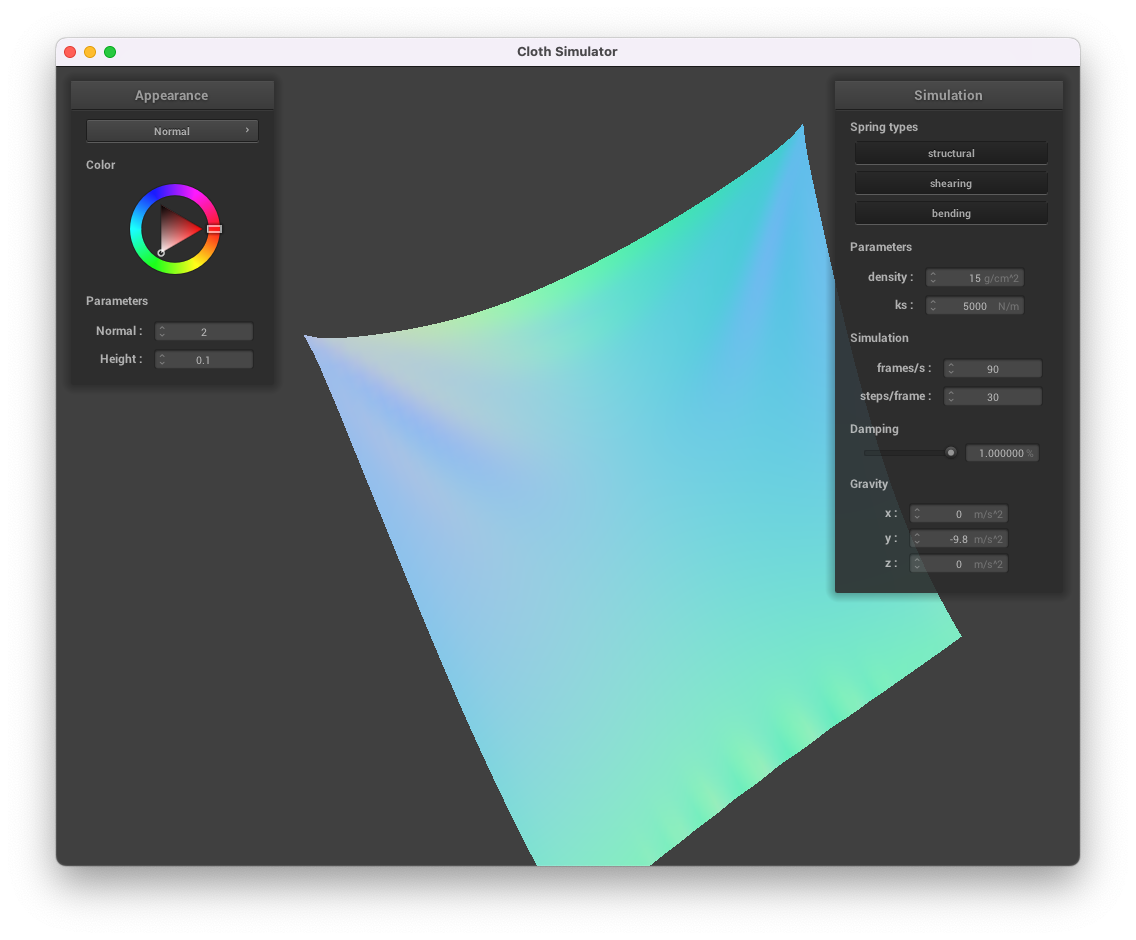Image resolution: width=1136 pixels, height=940 pixels.
Task: Click the Gravity y value field
Action: [x=958, y=539]
